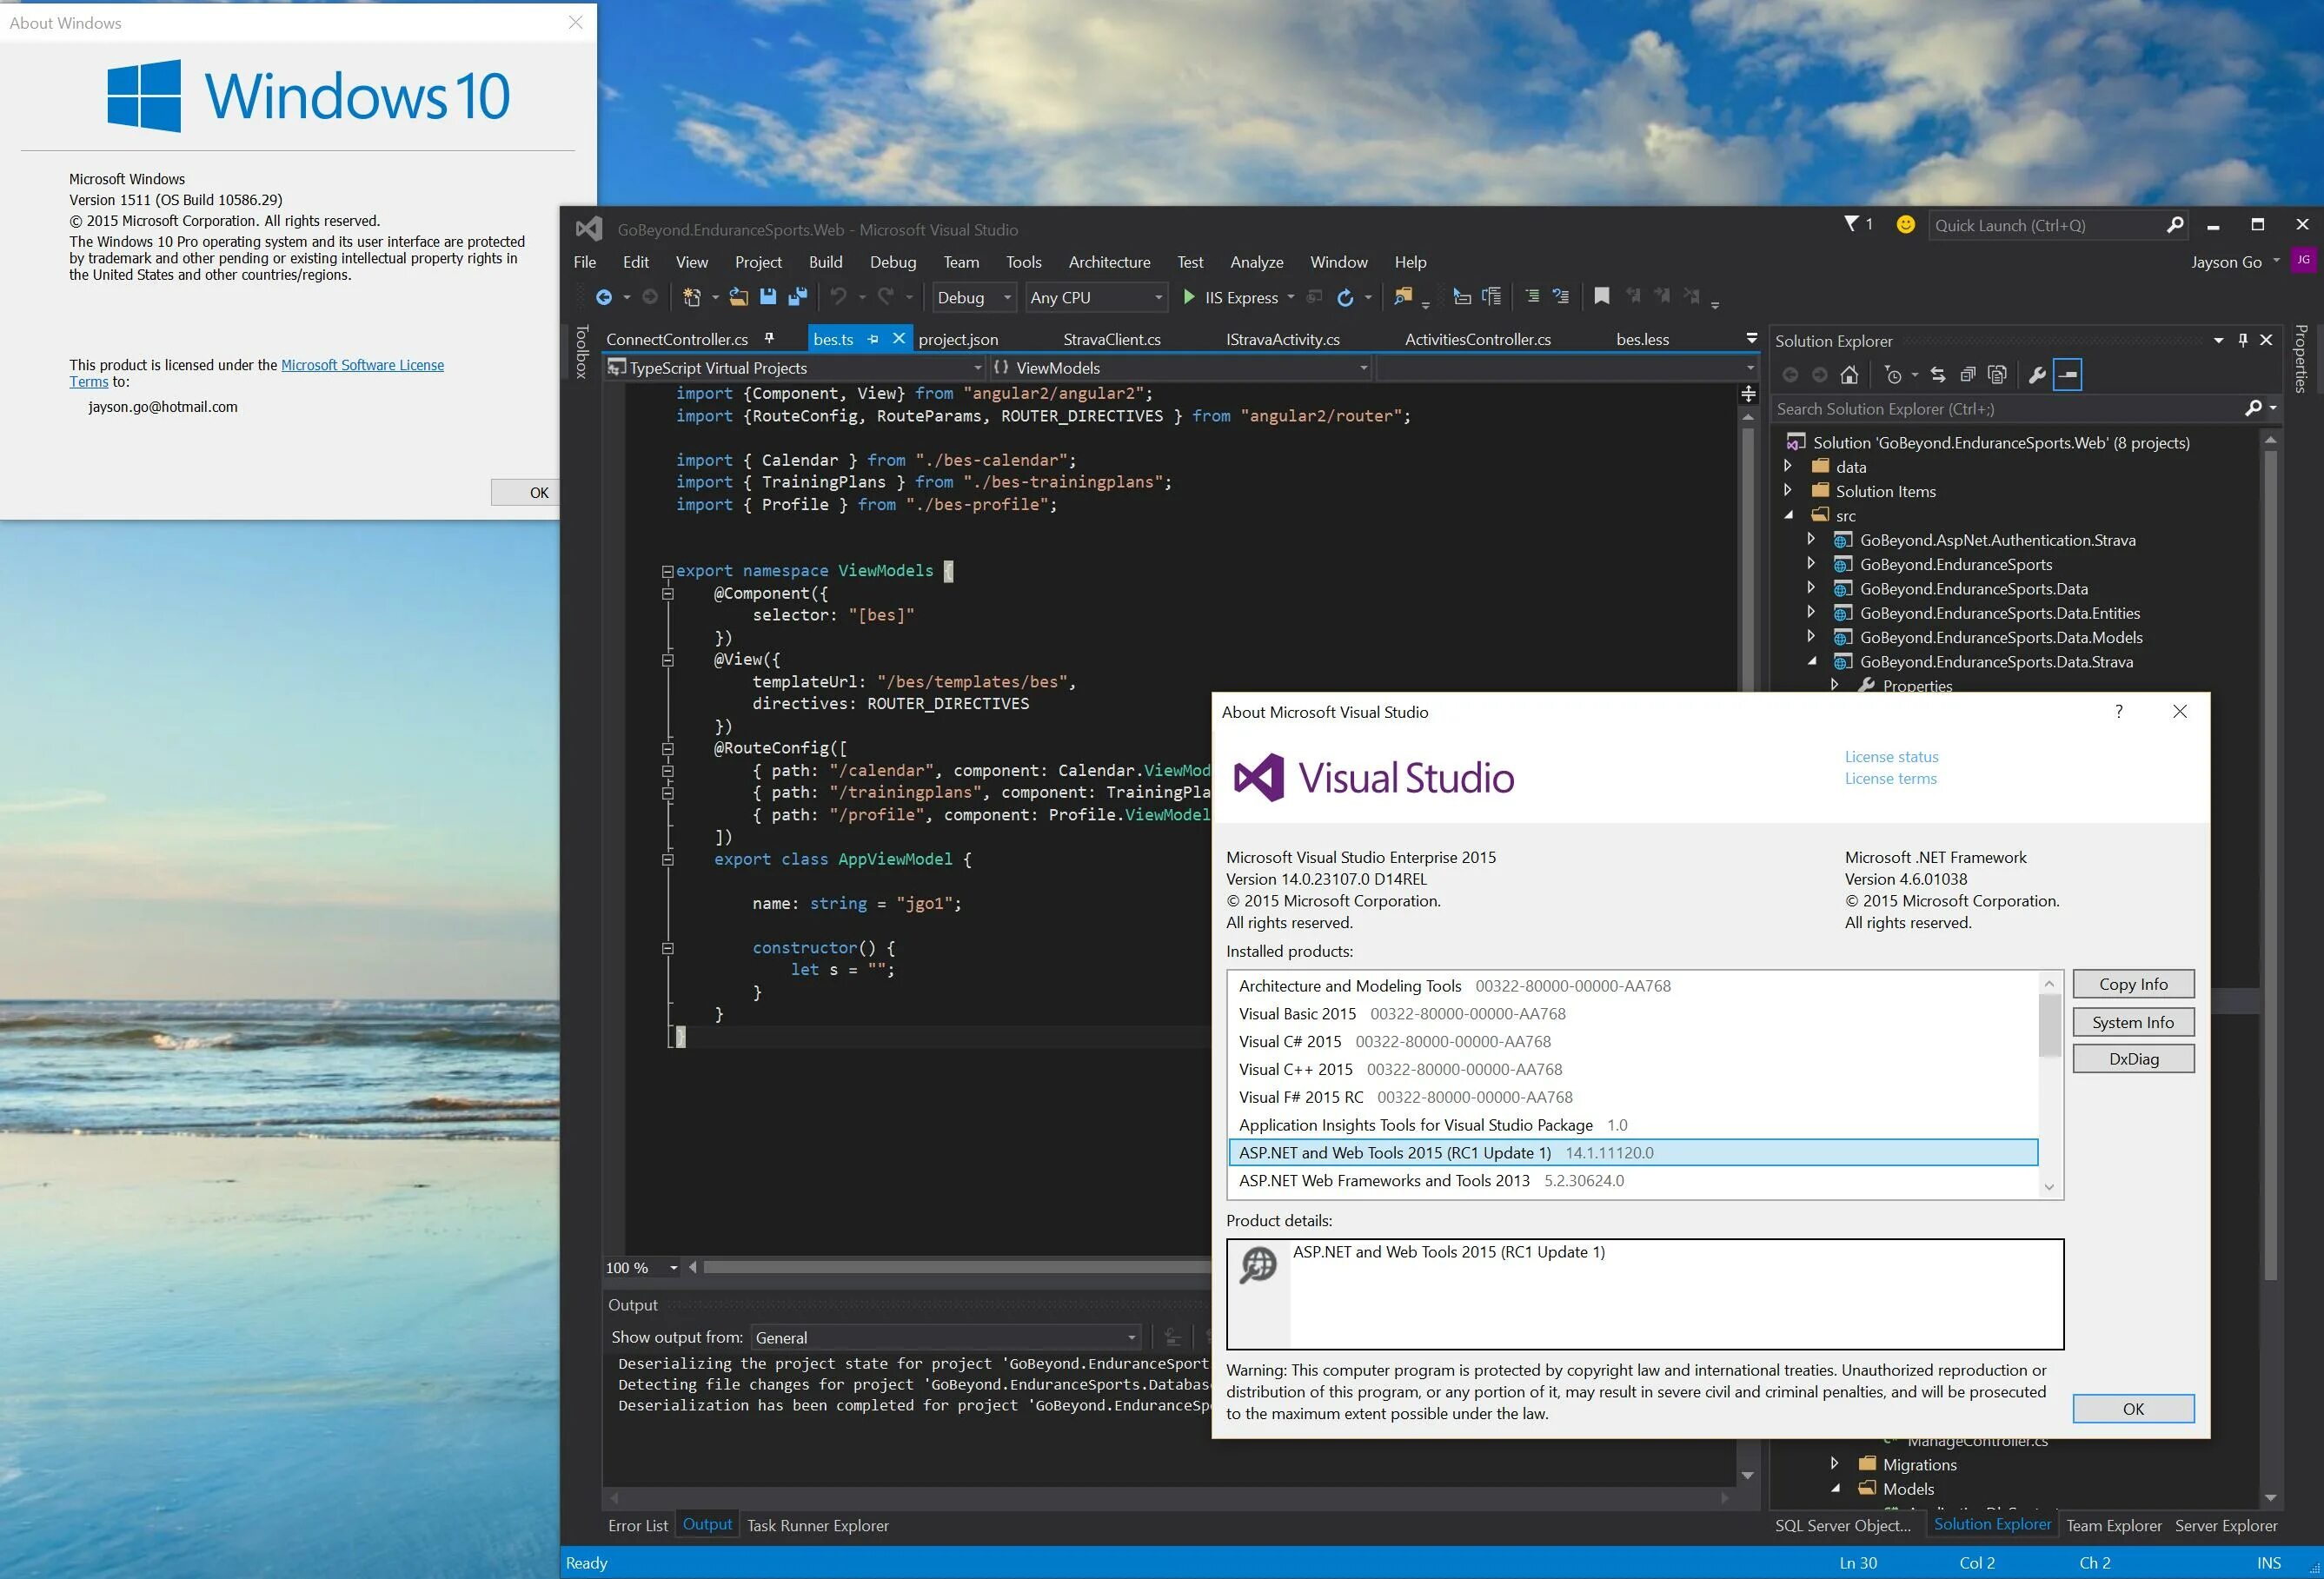Open the Architecture menu
Screen dimensions: 2324x1579
tap(1109, 262)
